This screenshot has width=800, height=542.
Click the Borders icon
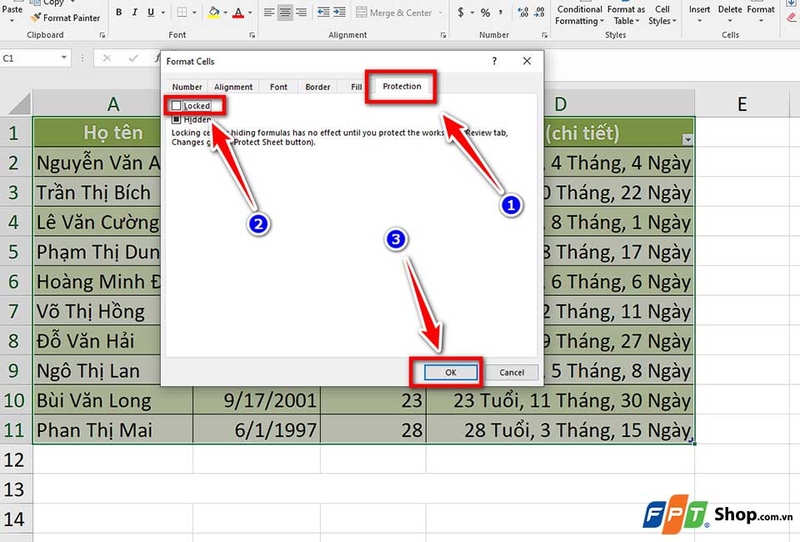point(182,12)
